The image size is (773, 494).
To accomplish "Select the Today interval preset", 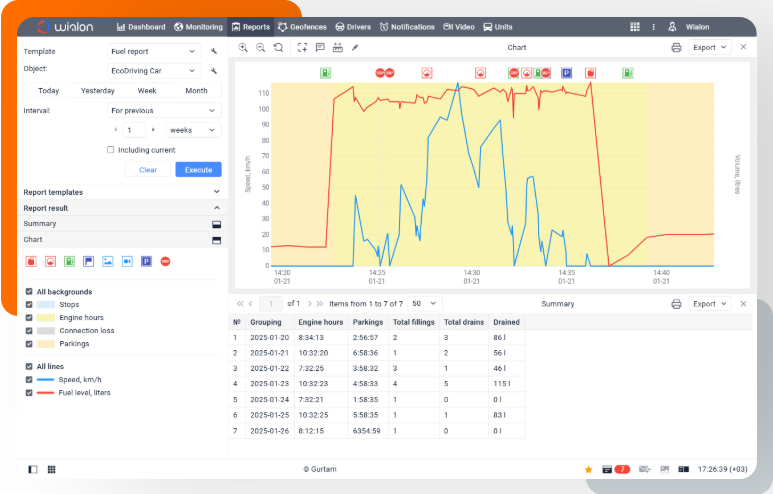I will point(48,91).
